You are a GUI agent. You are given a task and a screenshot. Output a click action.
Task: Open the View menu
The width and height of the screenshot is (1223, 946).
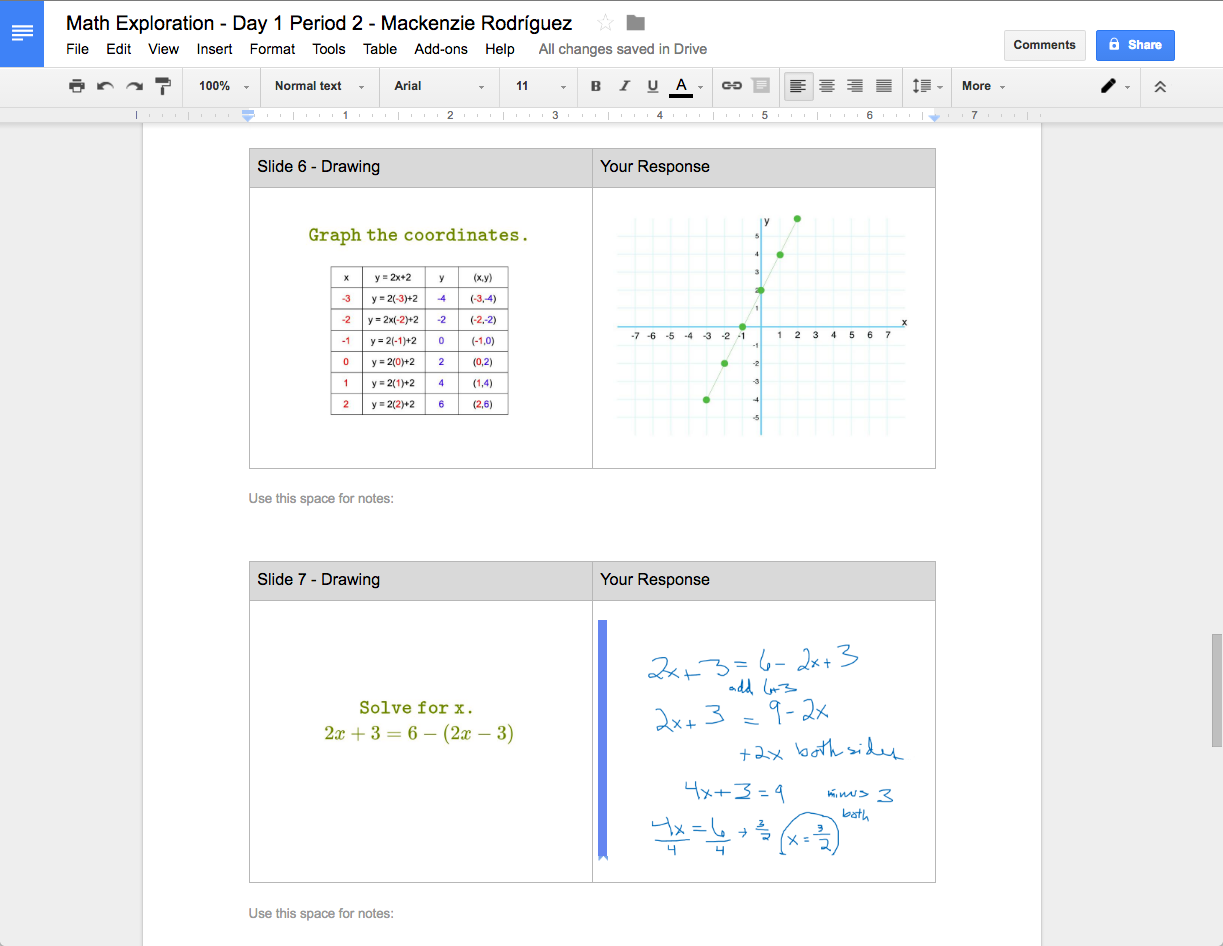(x=163, y=49)
